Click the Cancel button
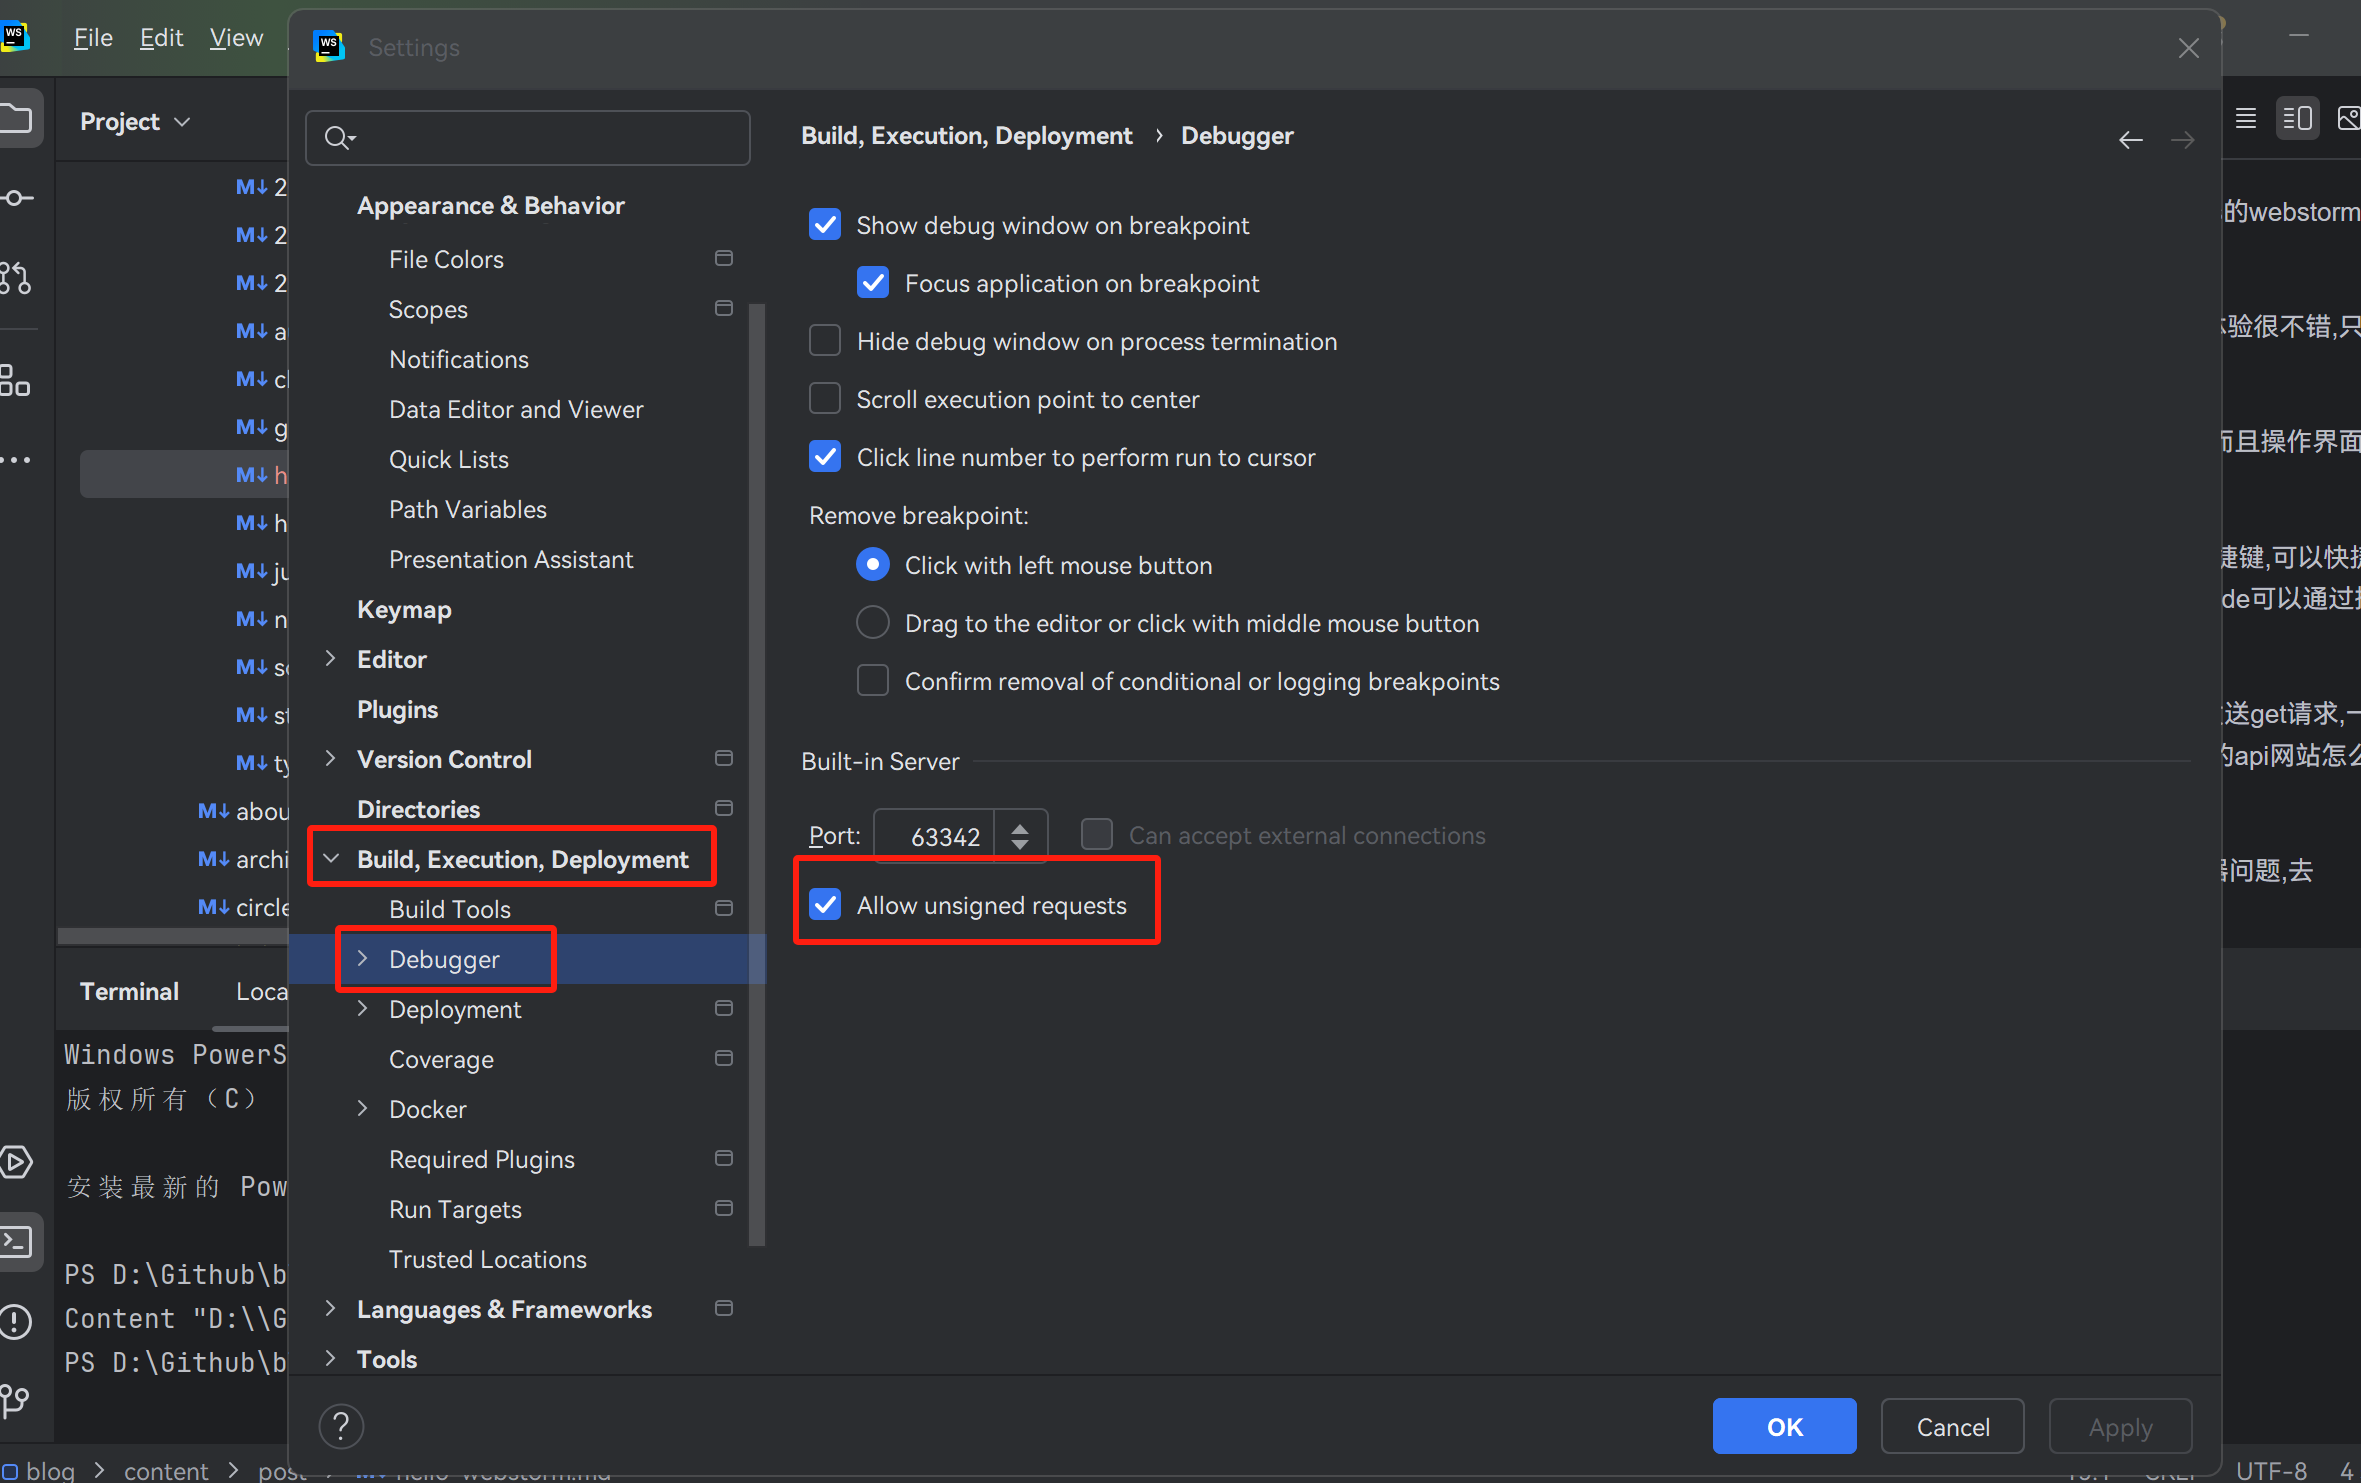This screenshot has width=2361, height=1483. pyautogui.click(x=1953, y=1427)
